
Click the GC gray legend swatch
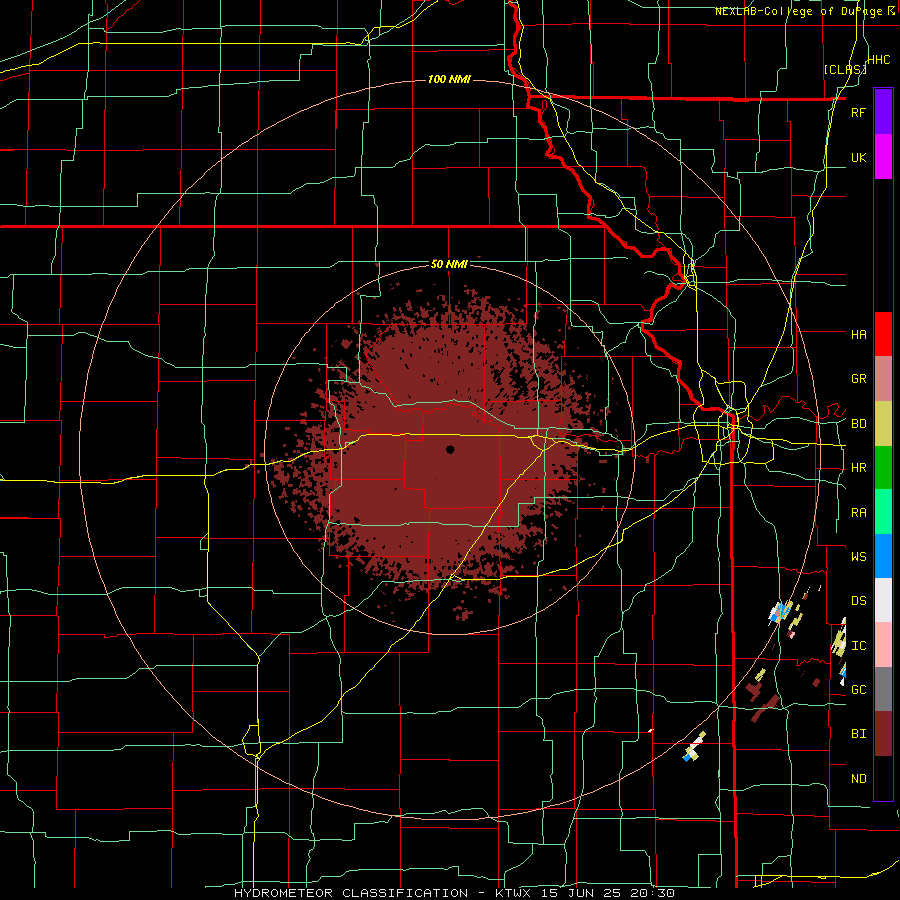click(883, 689)
